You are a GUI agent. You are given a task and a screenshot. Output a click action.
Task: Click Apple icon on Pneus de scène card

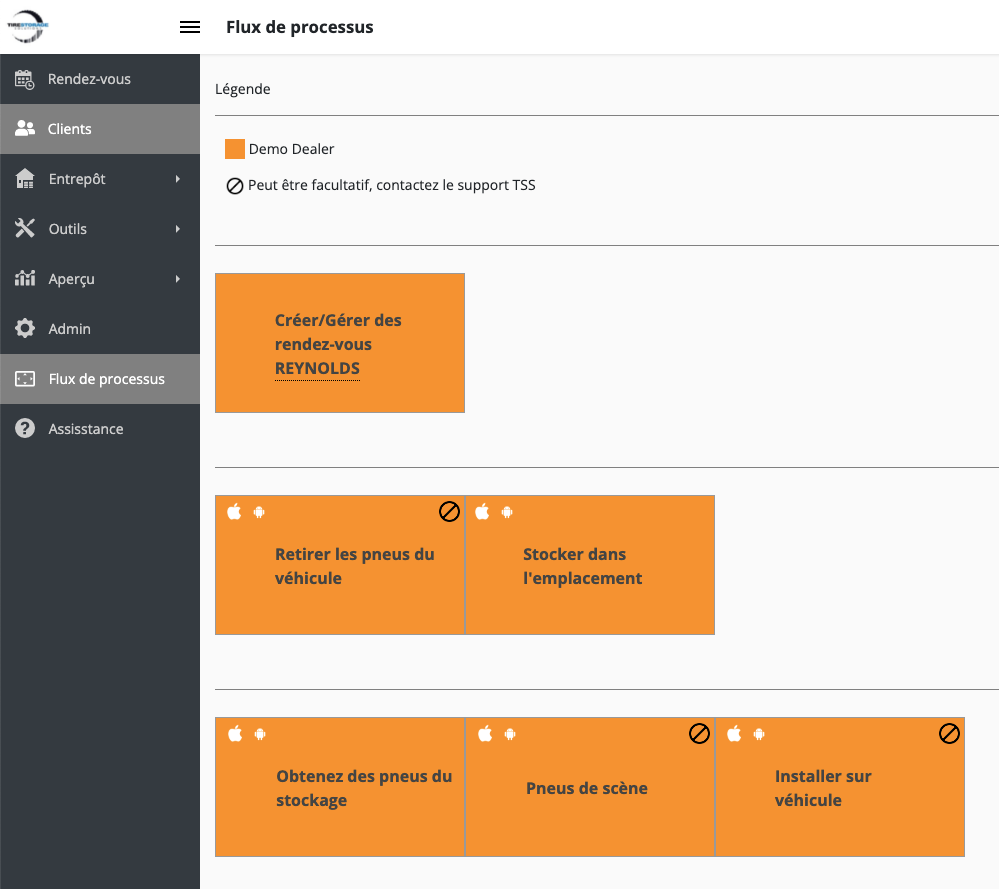pyautogui.click(x=485, y=734)
